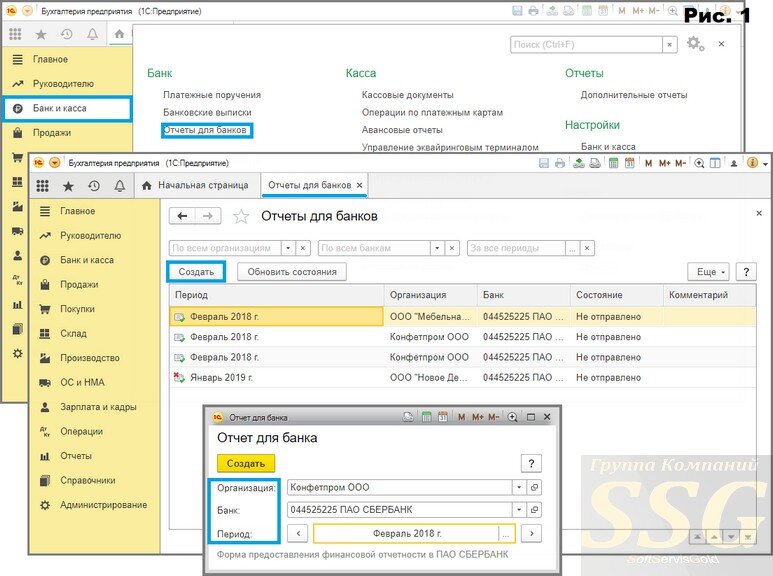The height and width of the screenshot is (576, 773).
Task: Click Обновить состояния button
Action: coord(292,272)
